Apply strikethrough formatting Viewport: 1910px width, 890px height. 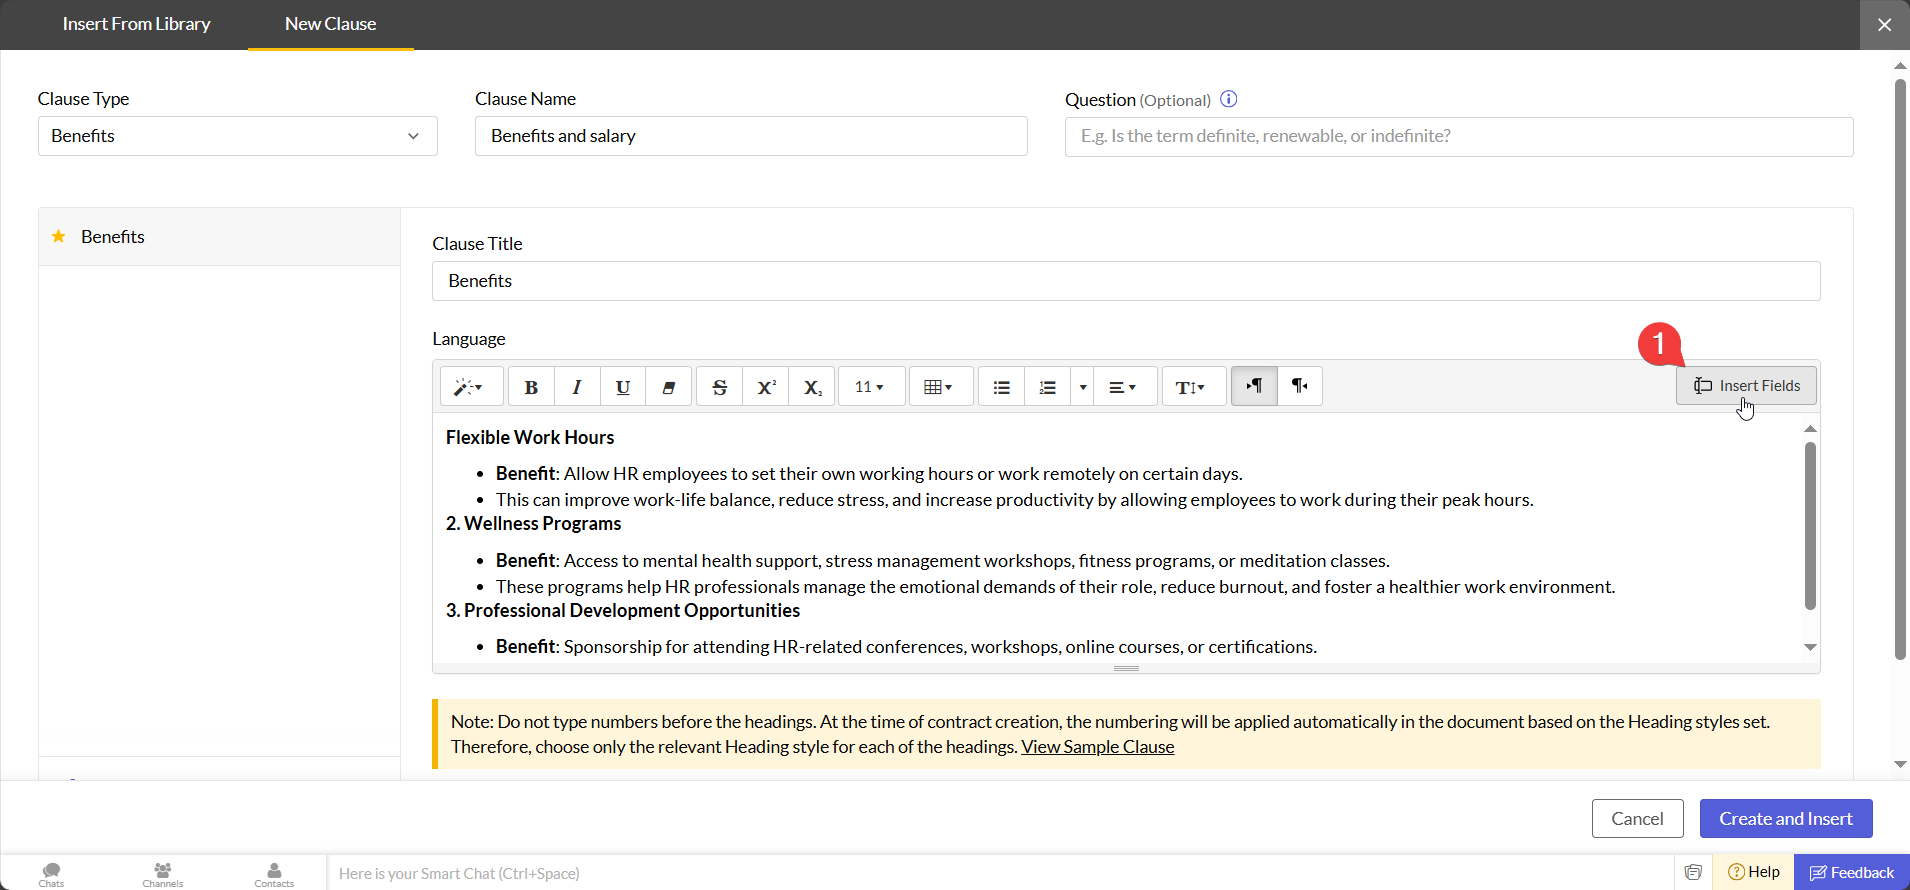click(719, 387)
